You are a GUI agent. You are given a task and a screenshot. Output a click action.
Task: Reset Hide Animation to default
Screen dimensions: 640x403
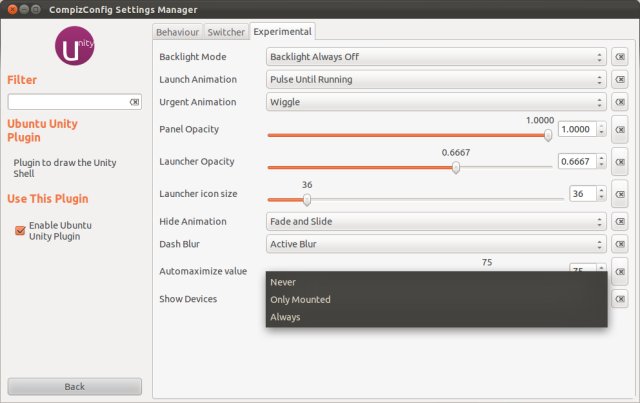(620, 221)
